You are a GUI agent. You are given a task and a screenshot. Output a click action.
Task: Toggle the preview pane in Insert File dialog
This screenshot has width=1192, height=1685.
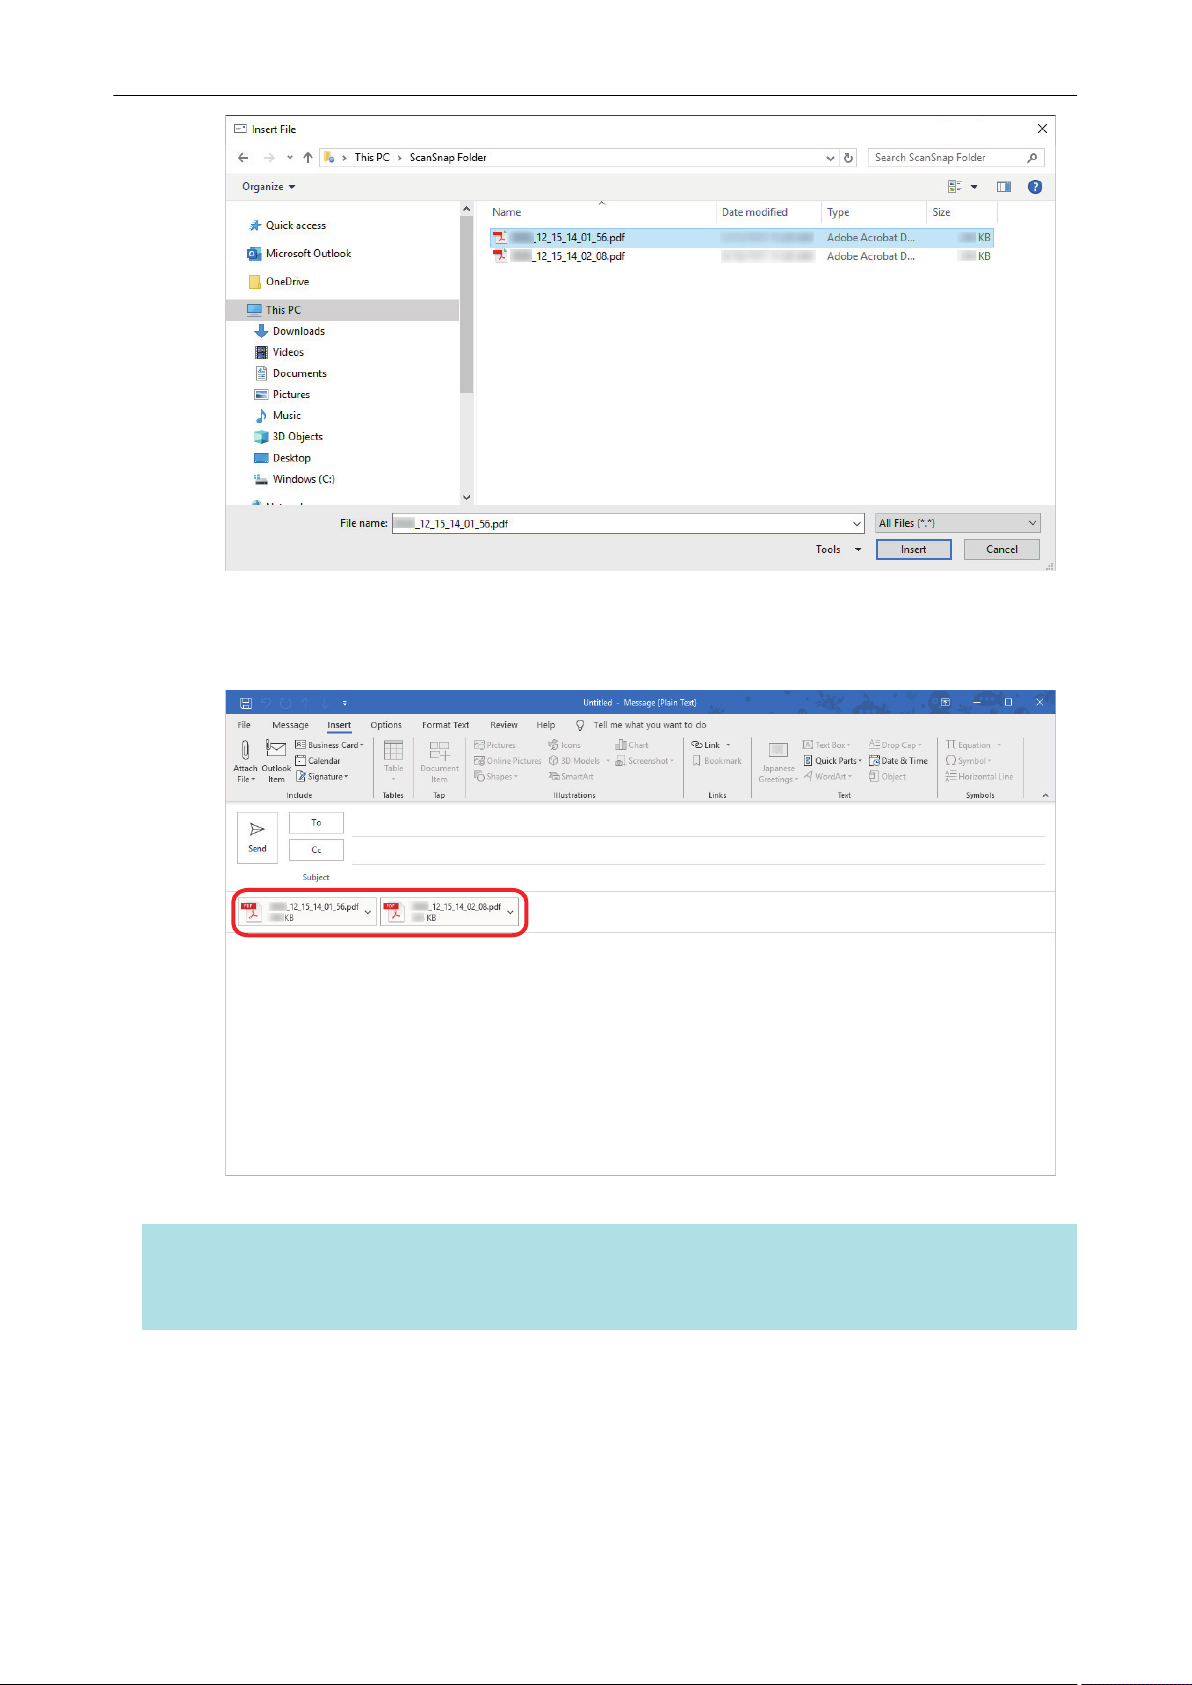point(1004,187)
